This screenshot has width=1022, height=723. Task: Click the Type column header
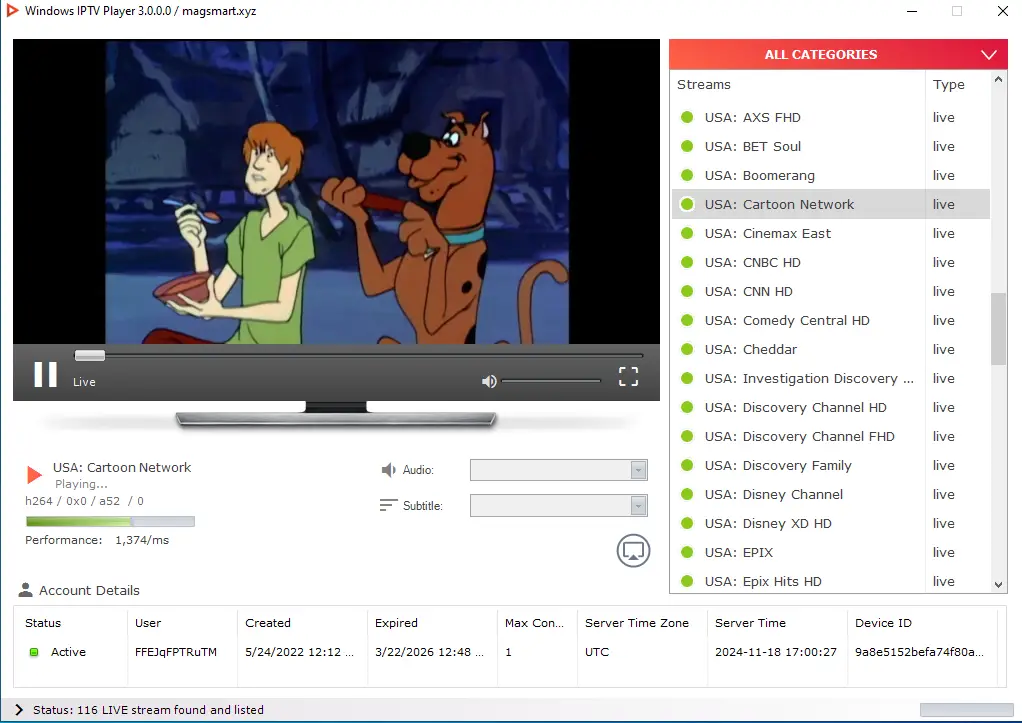(x=948, y=84)
